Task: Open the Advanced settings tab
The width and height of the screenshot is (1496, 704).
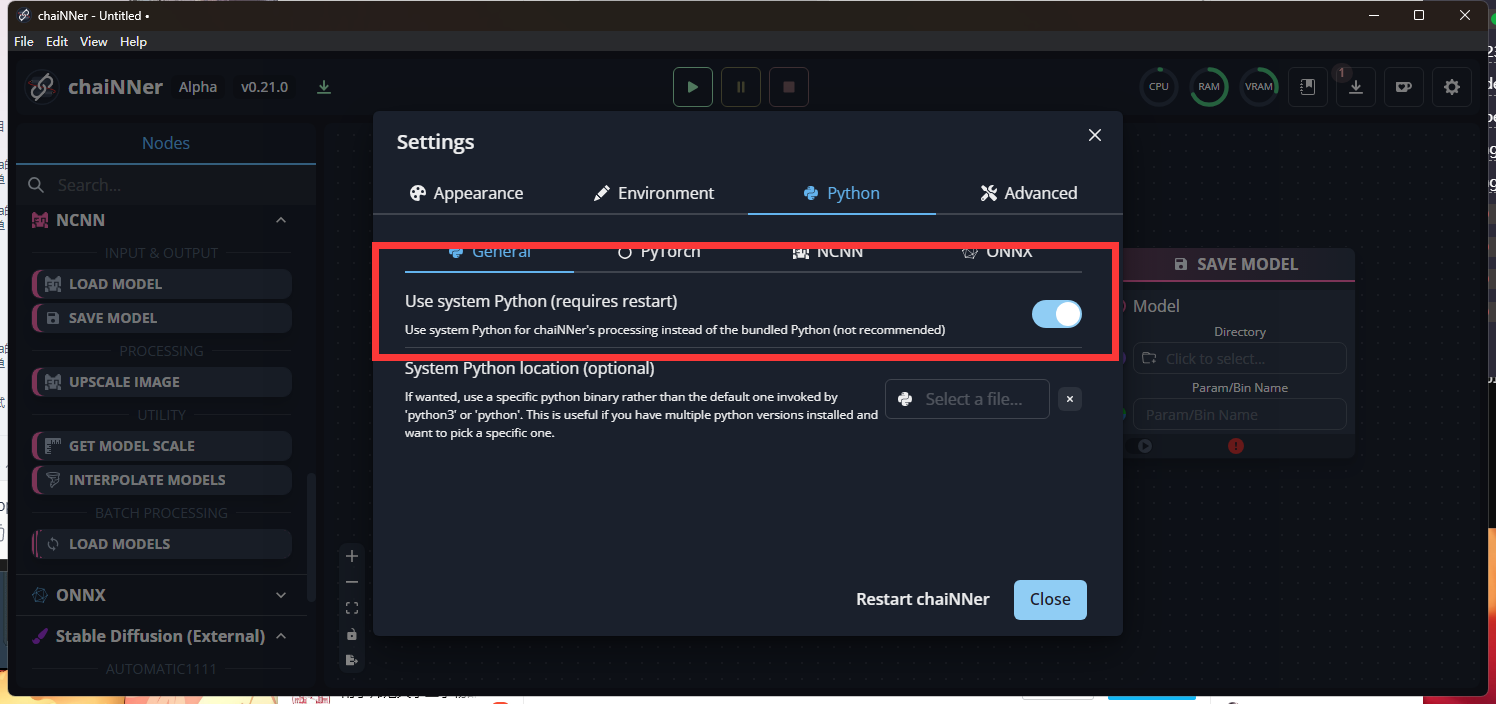Action: pos(1029,193)
